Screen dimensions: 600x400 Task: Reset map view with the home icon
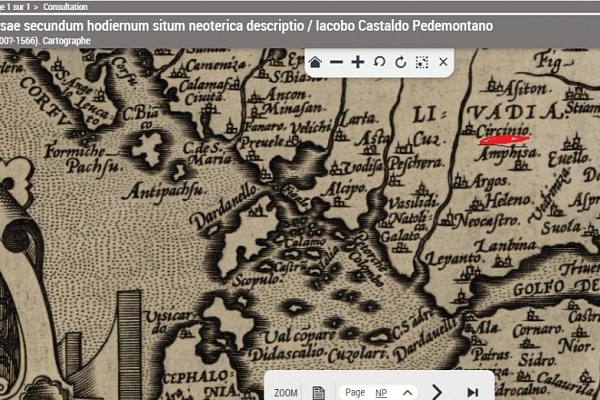tap(315, 62)
